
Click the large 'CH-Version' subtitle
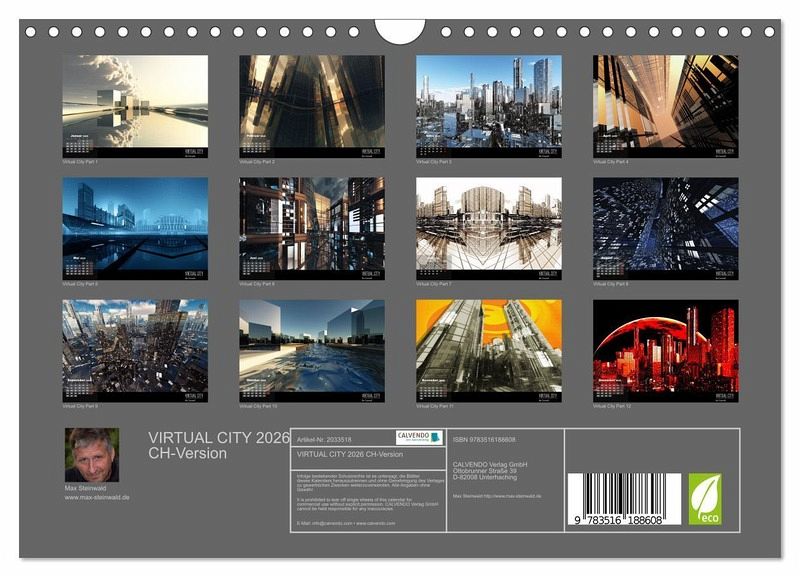pos(187,454)
